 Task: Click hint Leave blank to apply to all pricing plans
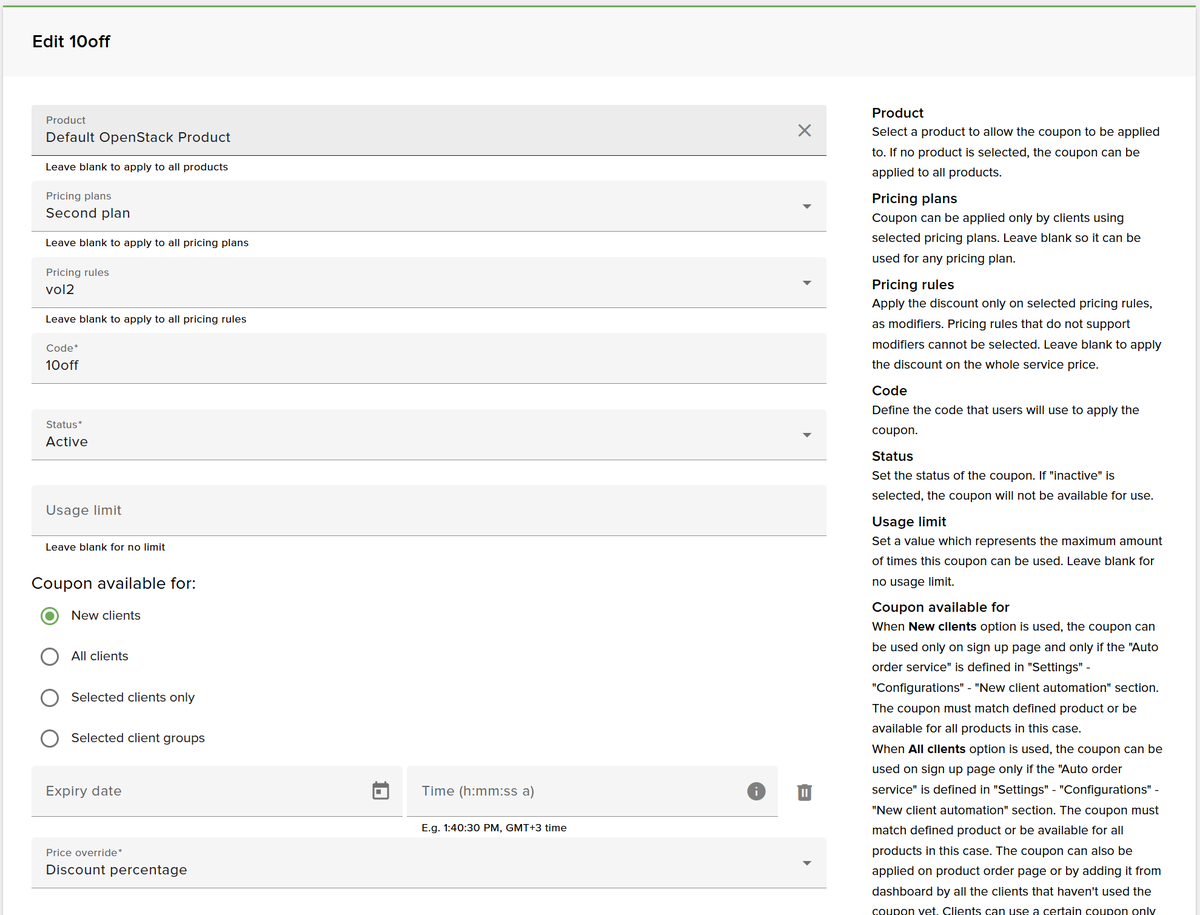click(147, 243)
